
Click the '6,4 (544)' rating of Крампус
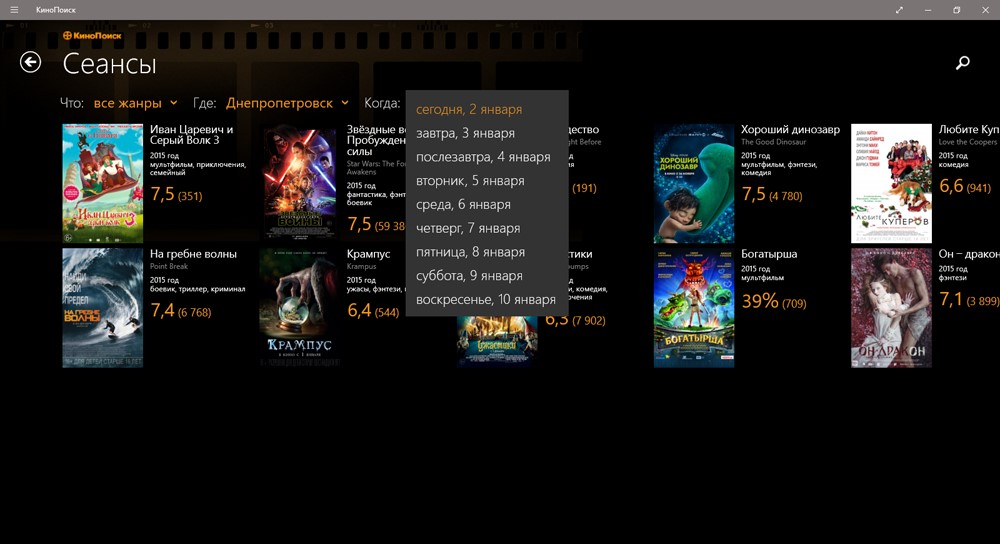[373, 311]
